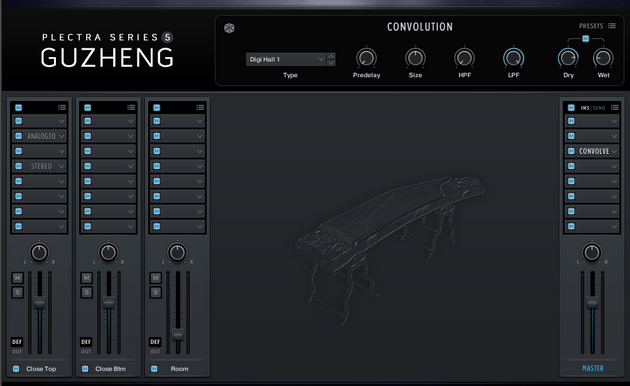Click Close Top volume fader handle
Viewport: 630px width, 386px height.
[x=39, y=302]
